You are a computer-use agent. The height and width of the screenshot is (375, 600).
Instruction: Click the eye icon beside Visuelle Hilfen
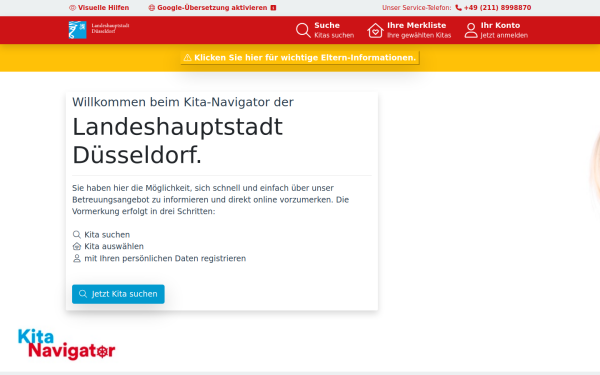pyautogui.click(x=72, y=8)
